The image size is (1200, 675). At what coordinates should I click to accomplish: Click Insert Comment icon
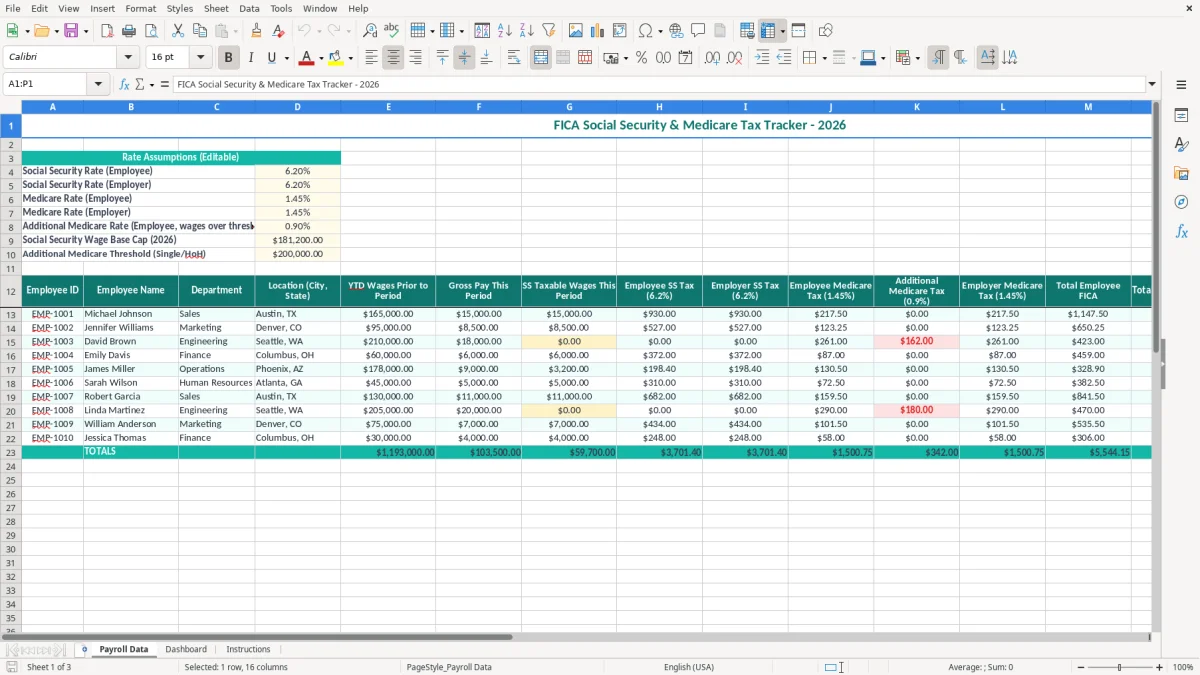click(698, 31)
